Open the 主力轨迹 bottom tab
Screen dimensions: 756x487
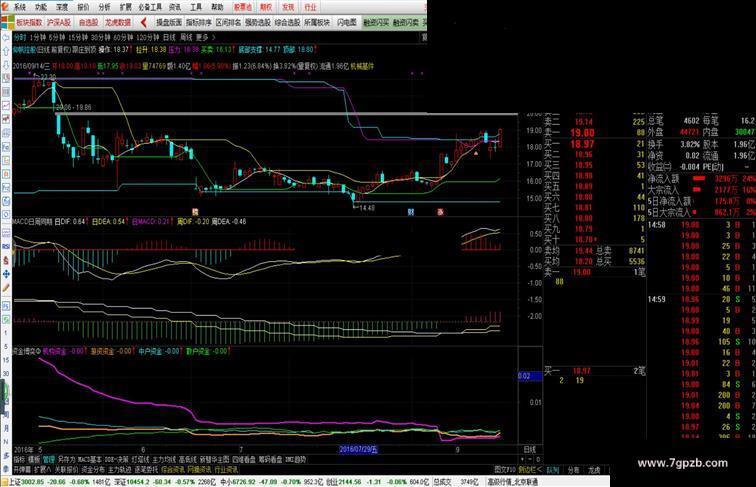point(120,469)
